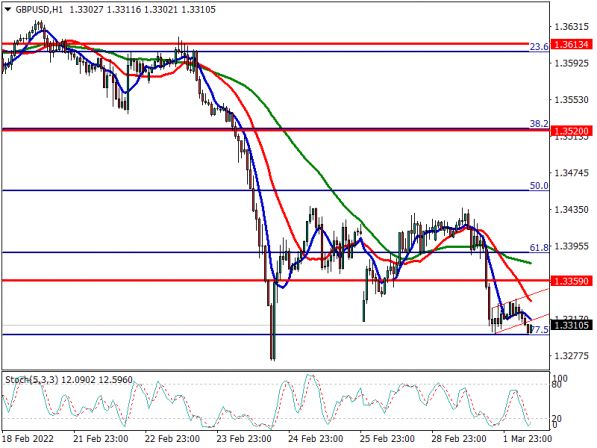Select the 1 Mar 23:00 time marker
This screenshot has width=597, height=448.
point(527,438)
